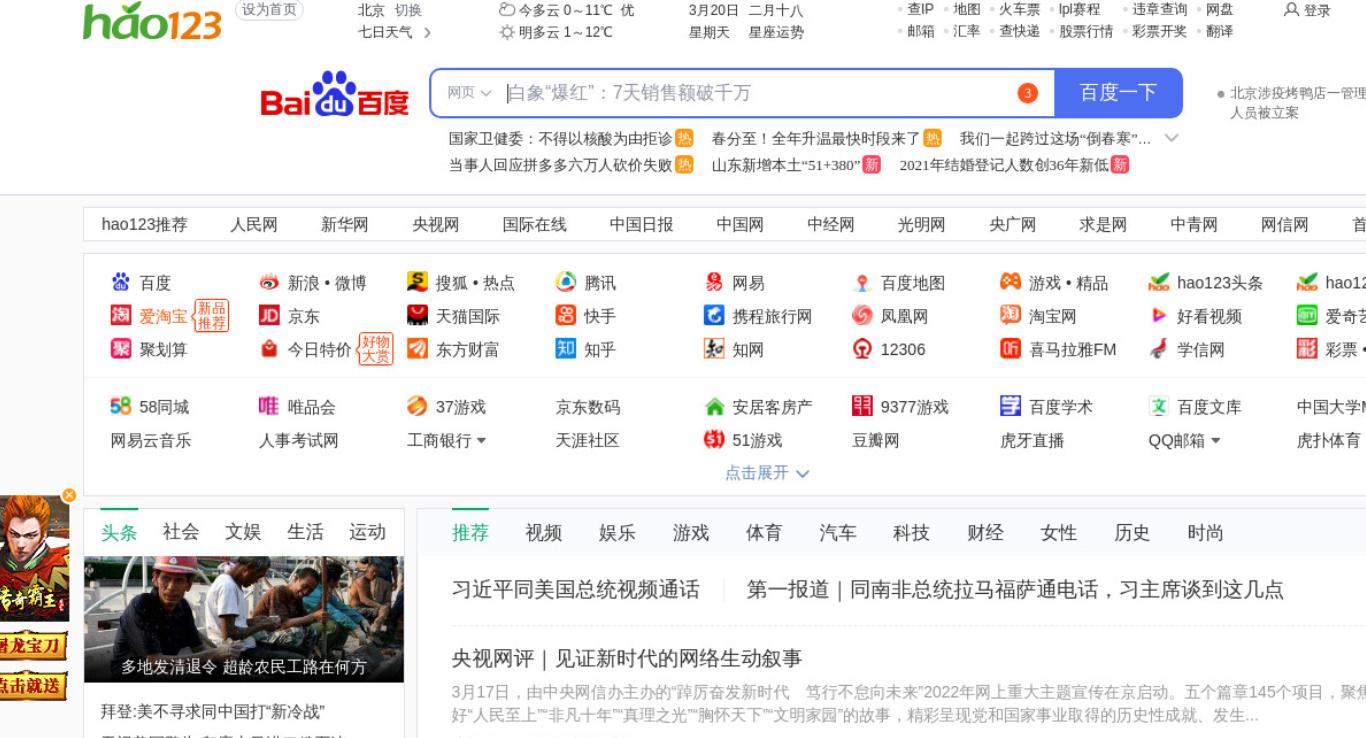Select the 头条 news tab

119,532
